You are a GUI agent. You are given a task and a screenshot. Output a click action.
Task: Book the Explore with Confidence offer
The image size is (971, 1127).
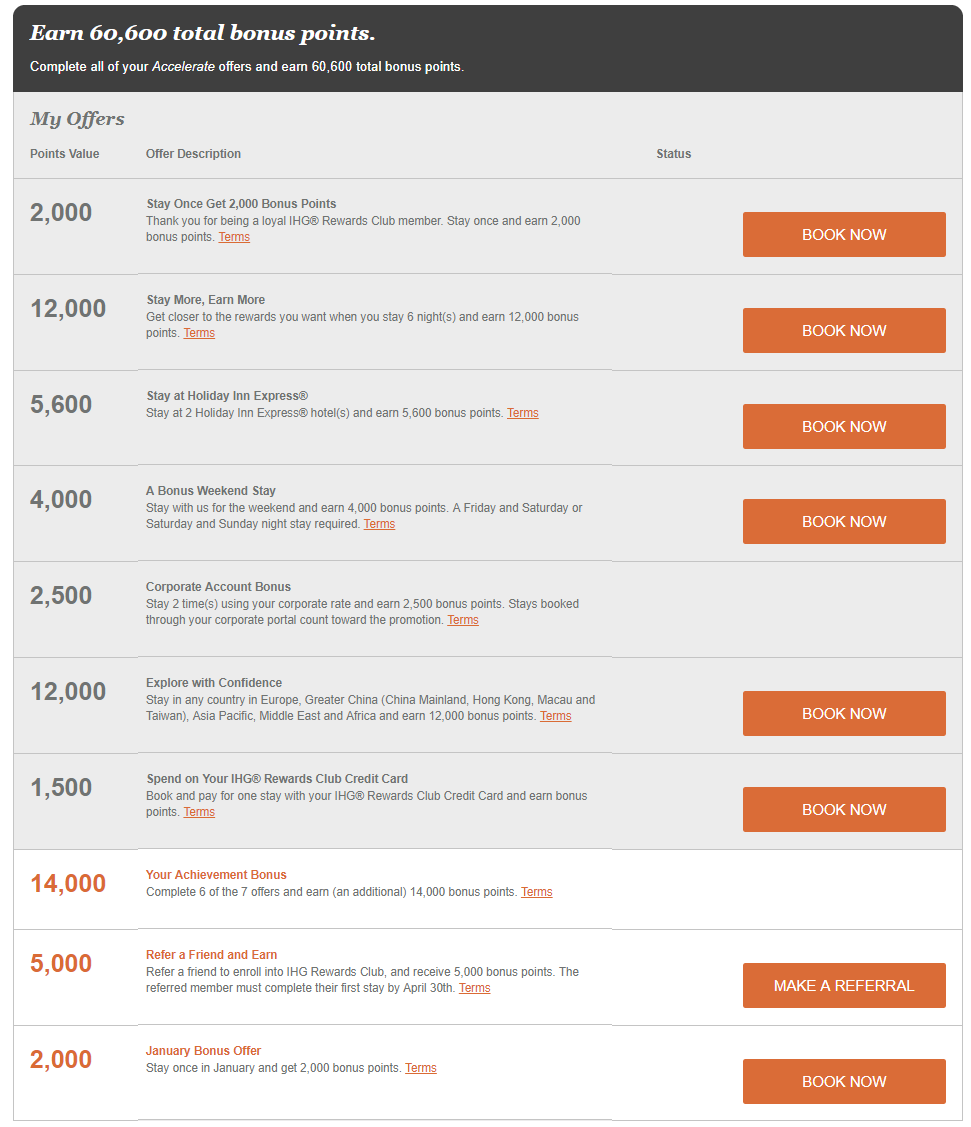point(844,713)
